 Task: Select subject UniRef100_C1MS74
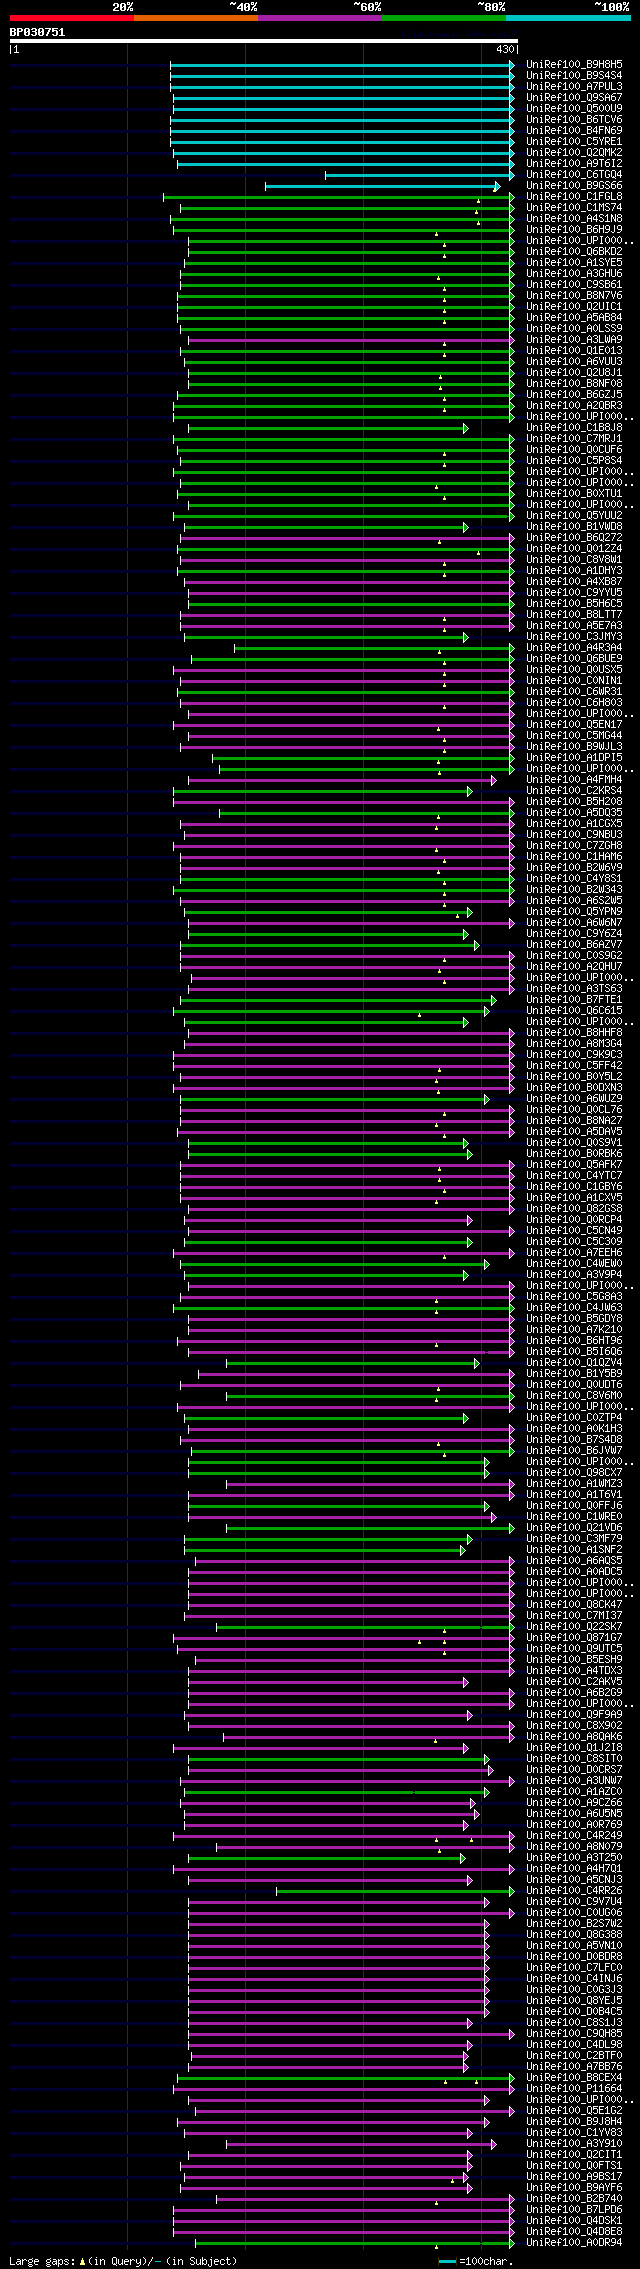click(574, 207)
